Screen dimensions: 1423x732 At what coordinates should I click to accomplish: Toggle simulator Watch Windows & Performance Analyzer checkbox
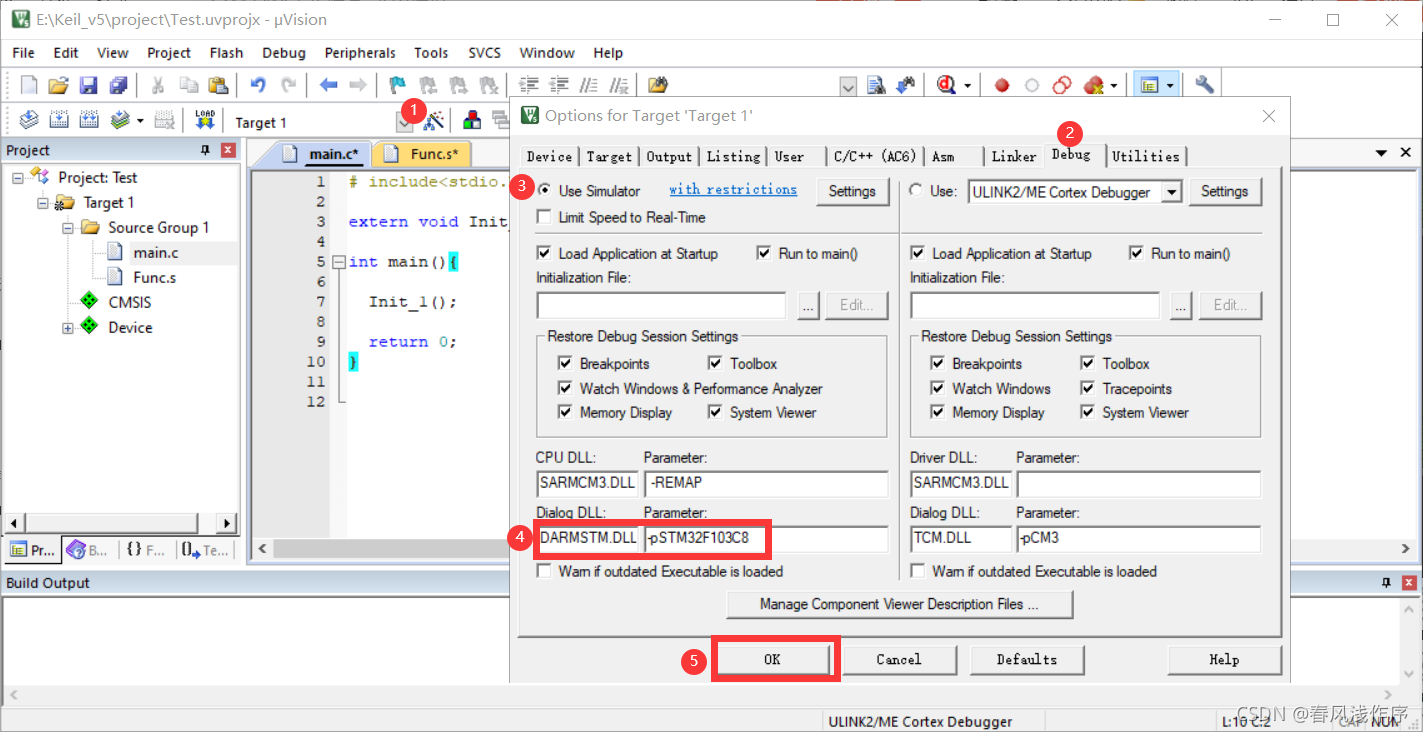tap(566, 388)
